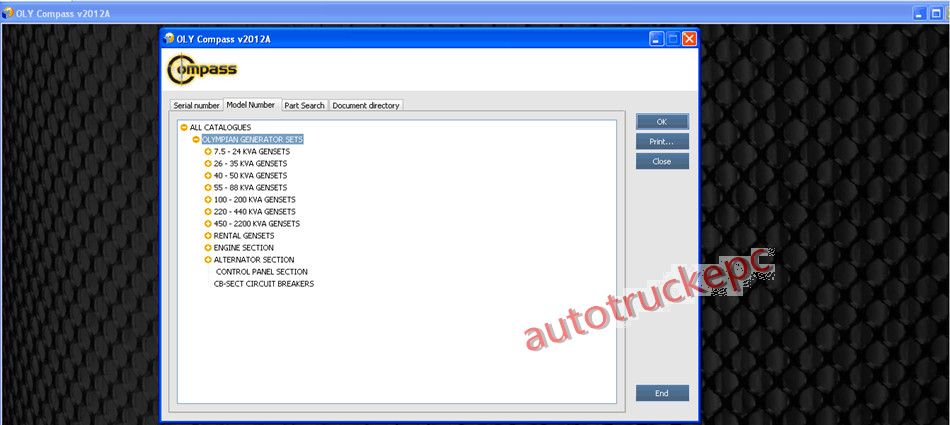Select the 7.5 - 24 KVA GENSETS label

pos(252,152)
